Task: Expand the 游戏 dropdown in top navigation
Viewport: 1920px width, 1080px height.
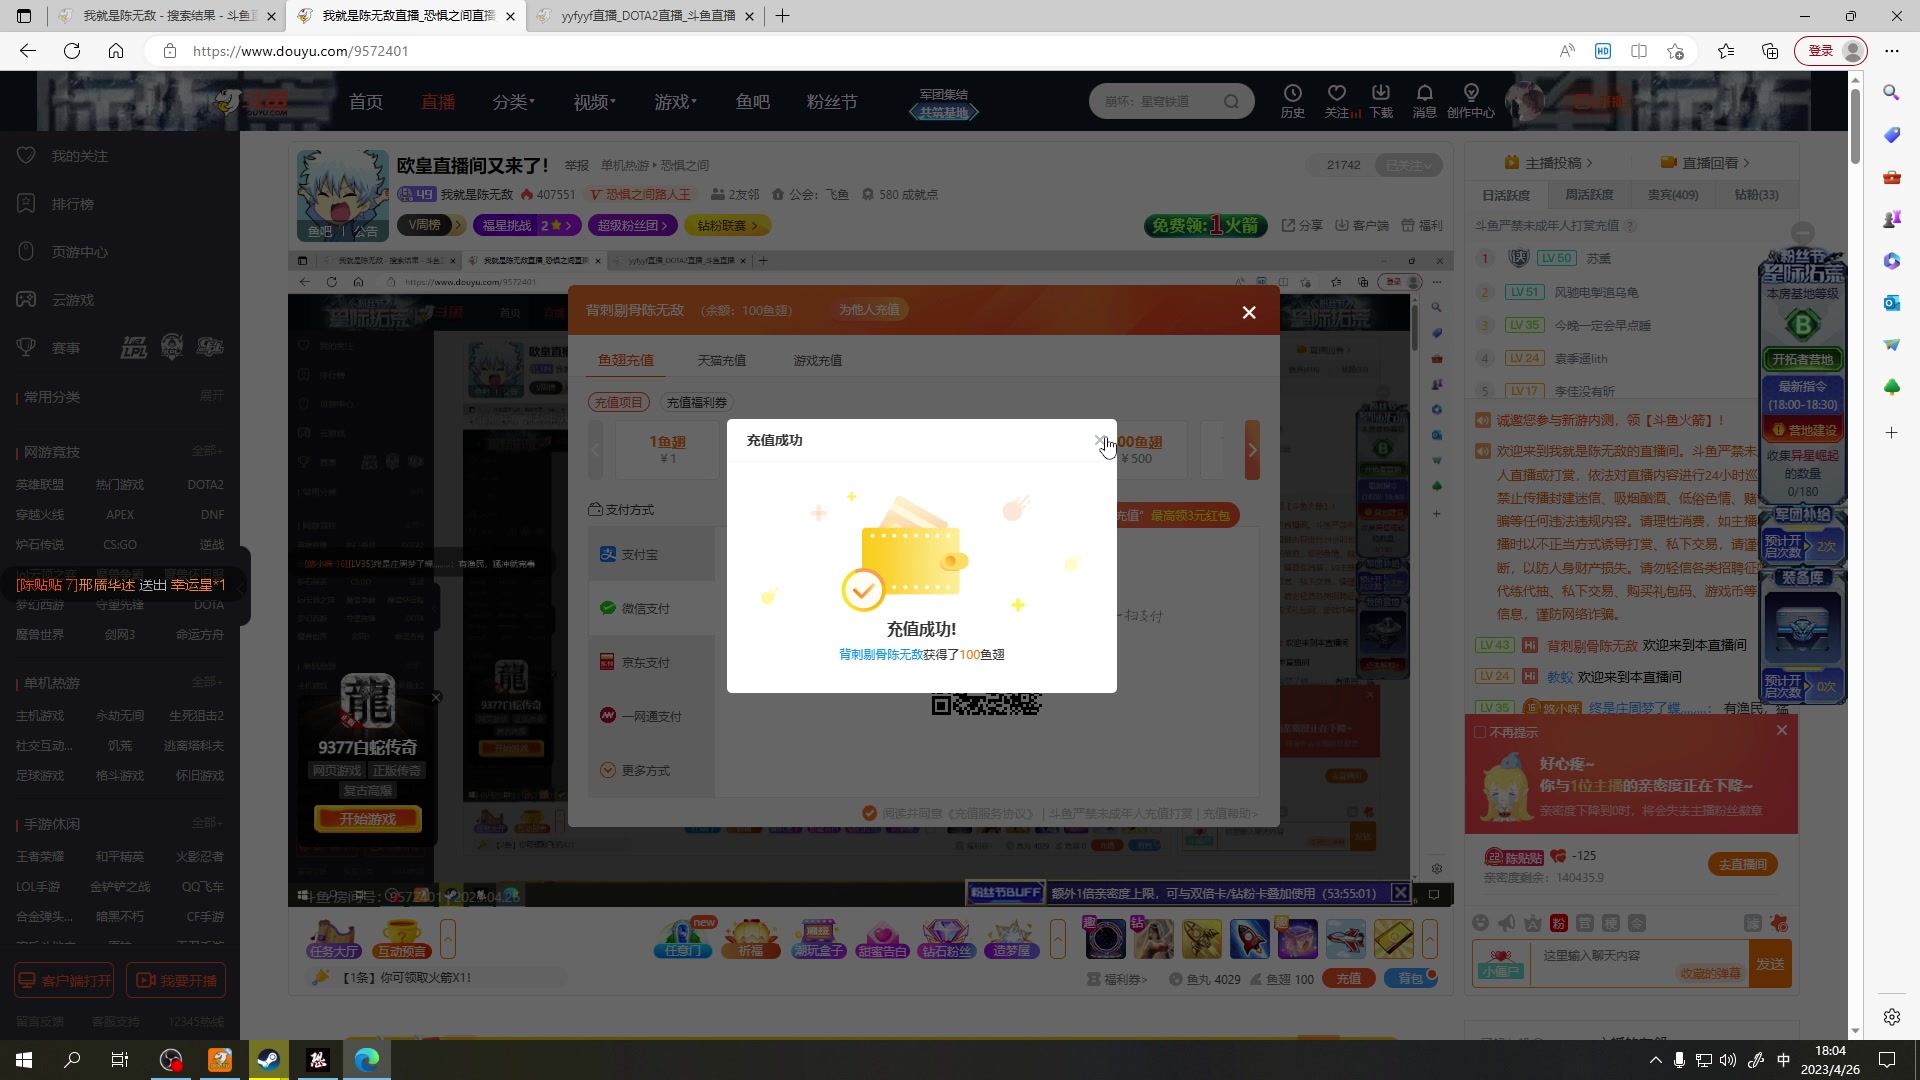Action: tap(675, 101)
